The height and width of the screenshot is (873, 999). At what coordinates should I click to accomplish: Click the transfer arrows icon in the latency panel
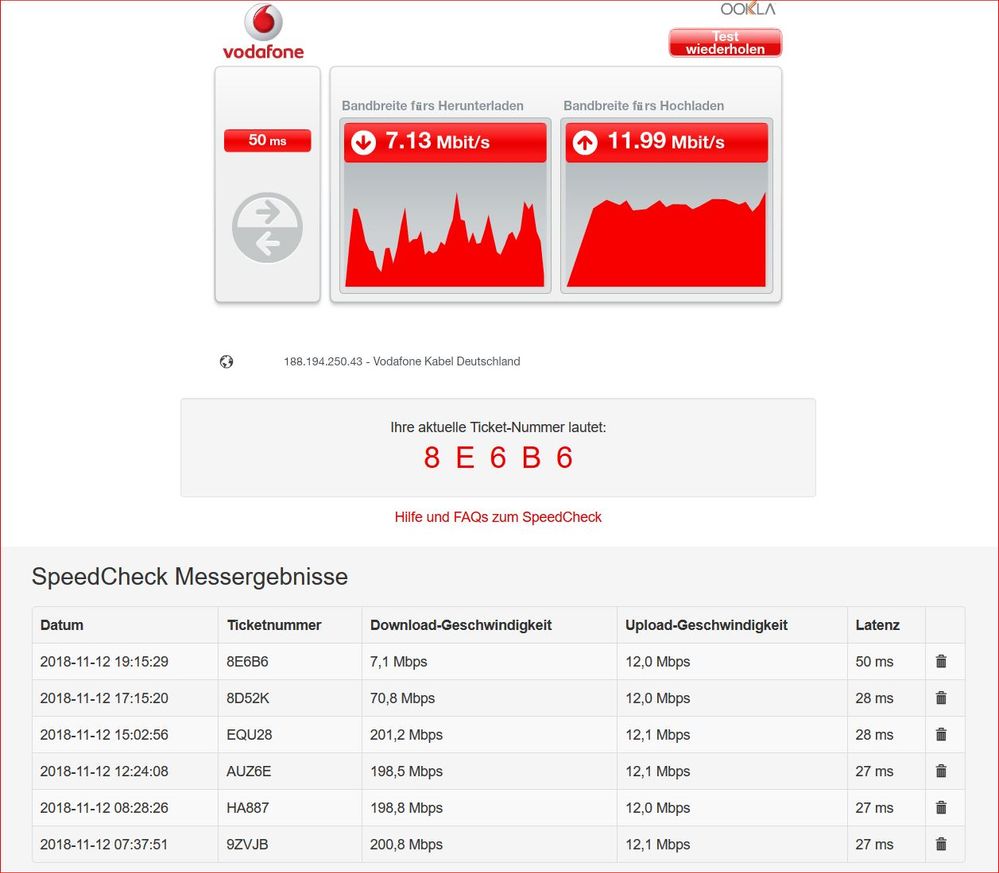click(x=267, y=228)
